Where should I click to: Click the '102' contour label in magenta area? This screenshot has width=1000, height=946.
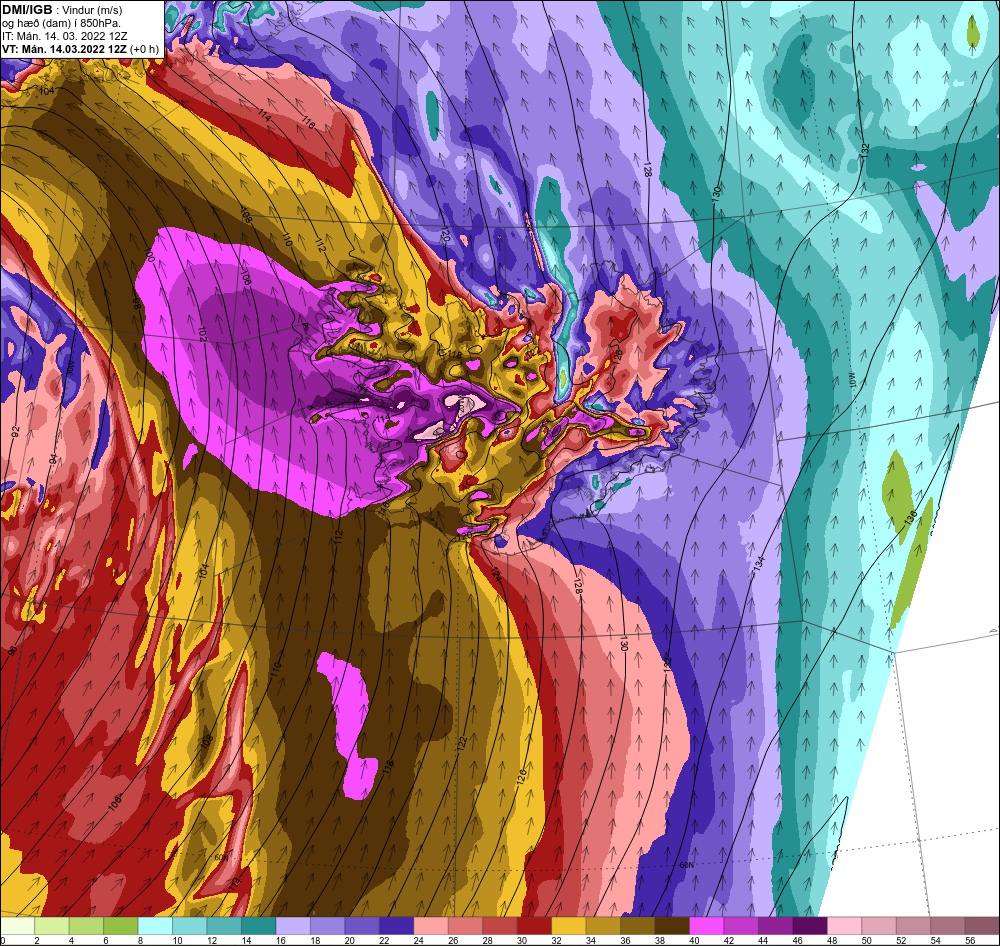[x=203, y=334]
